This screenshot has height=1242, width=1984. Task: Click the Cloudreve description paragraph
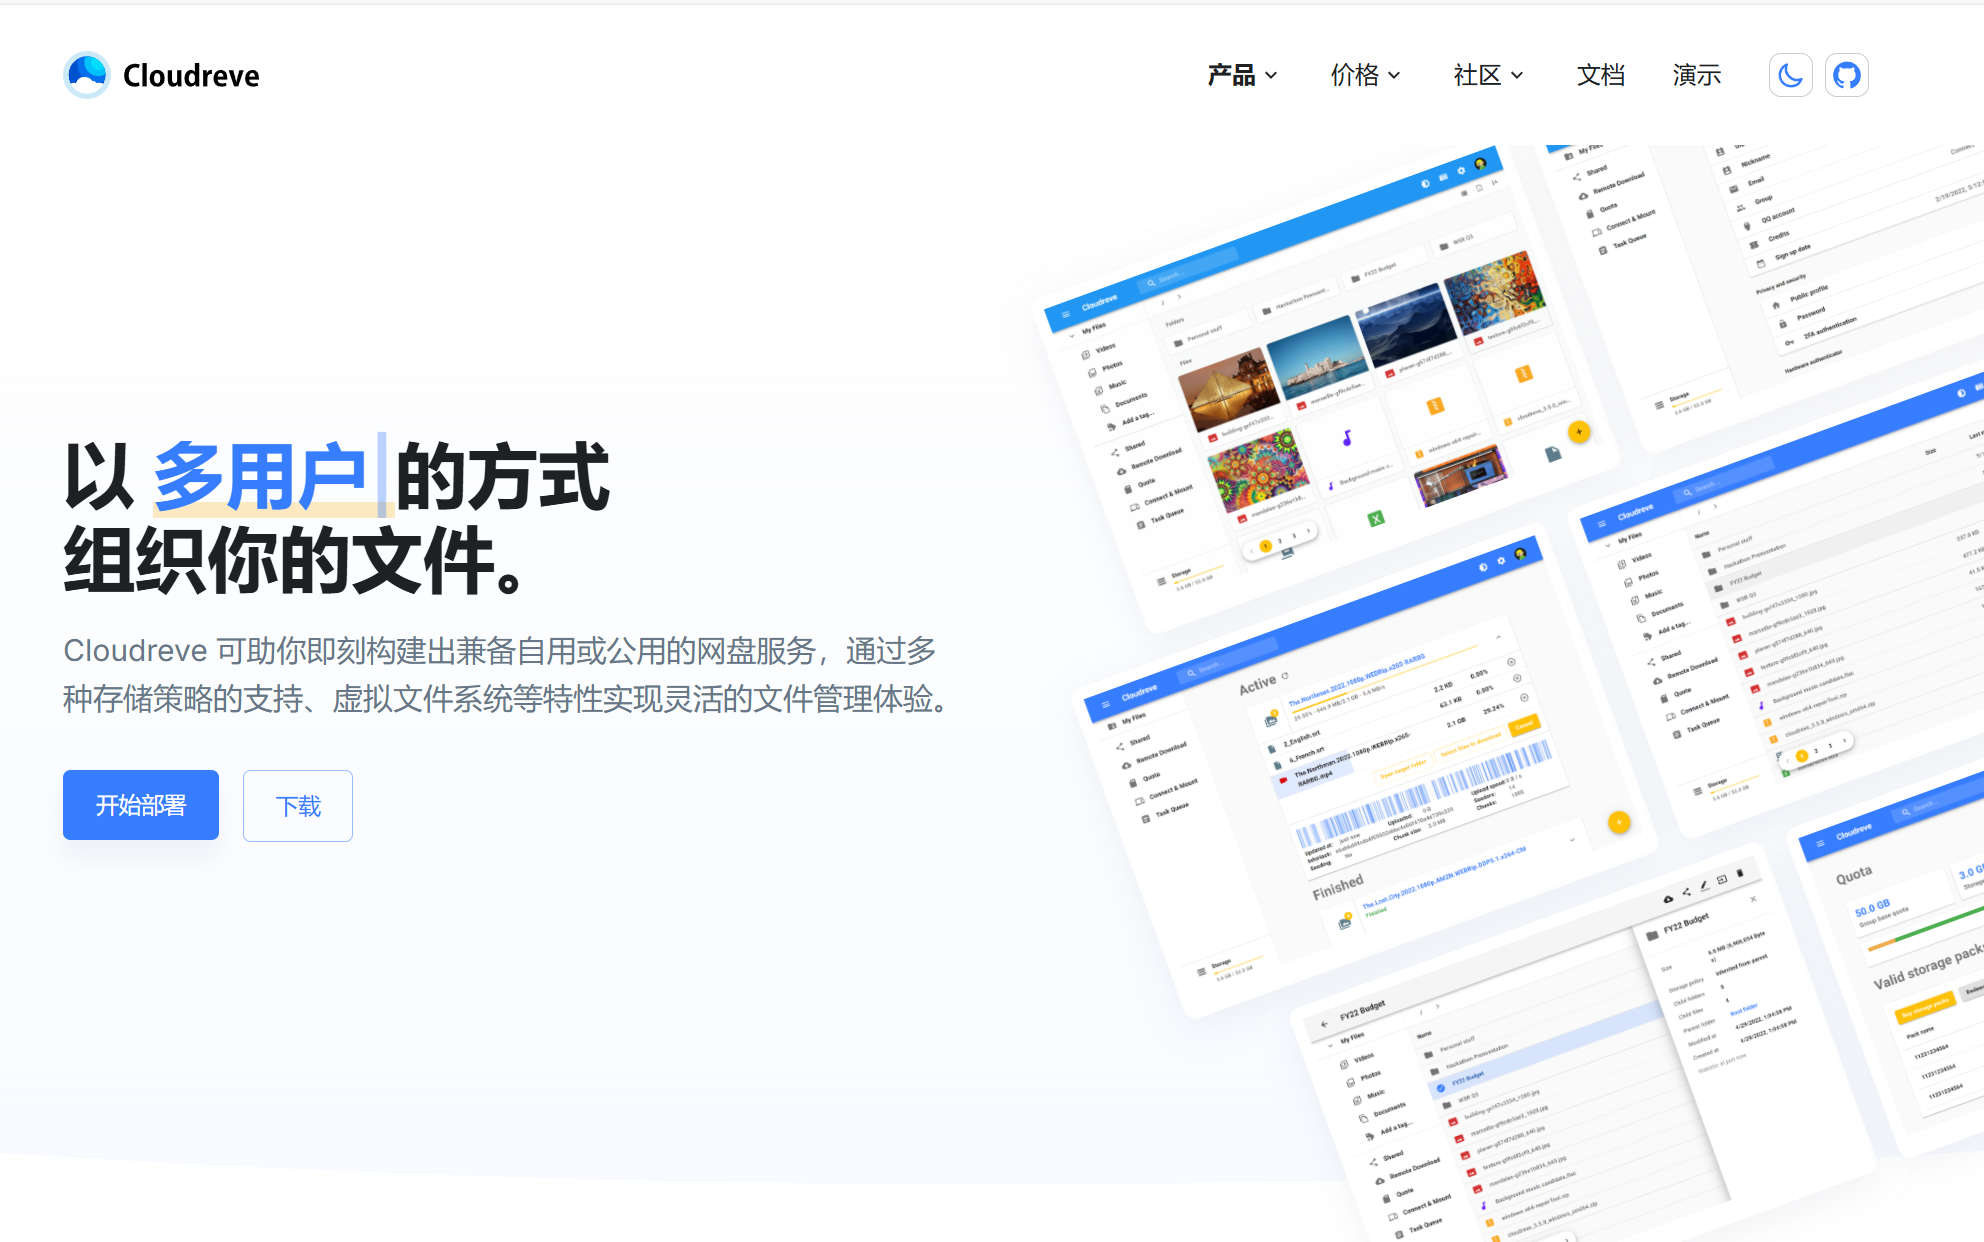505,675
